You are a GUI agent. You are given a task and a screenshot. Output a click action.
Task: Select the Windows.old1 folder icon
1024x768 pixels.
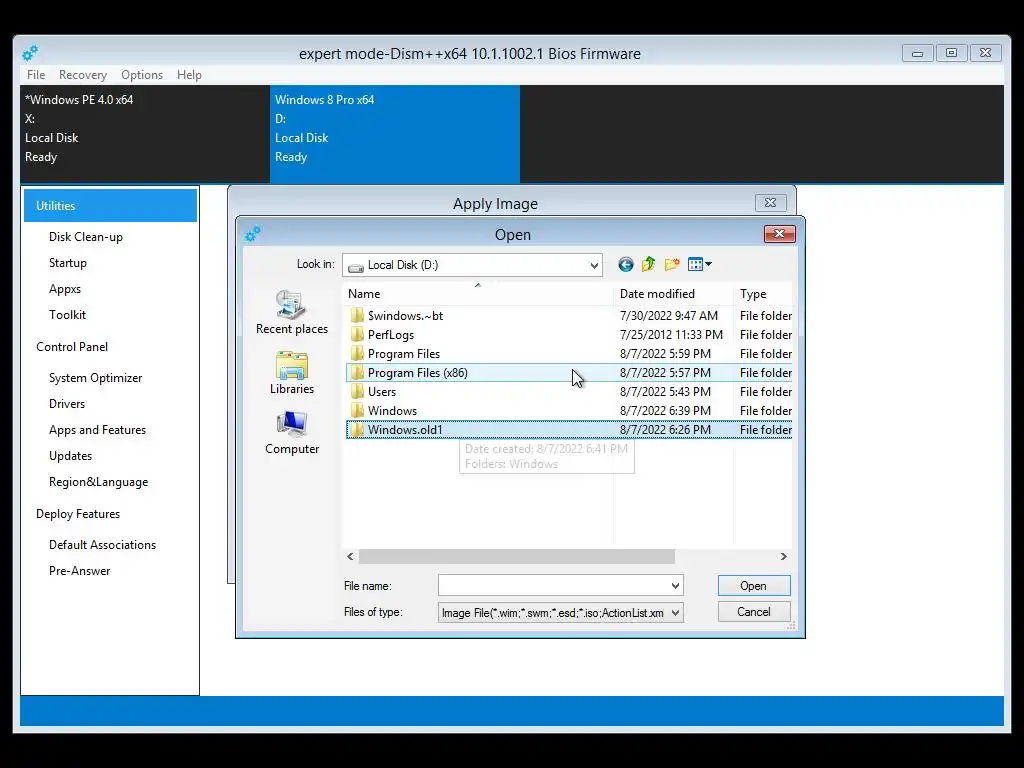[x=357, y=430]
